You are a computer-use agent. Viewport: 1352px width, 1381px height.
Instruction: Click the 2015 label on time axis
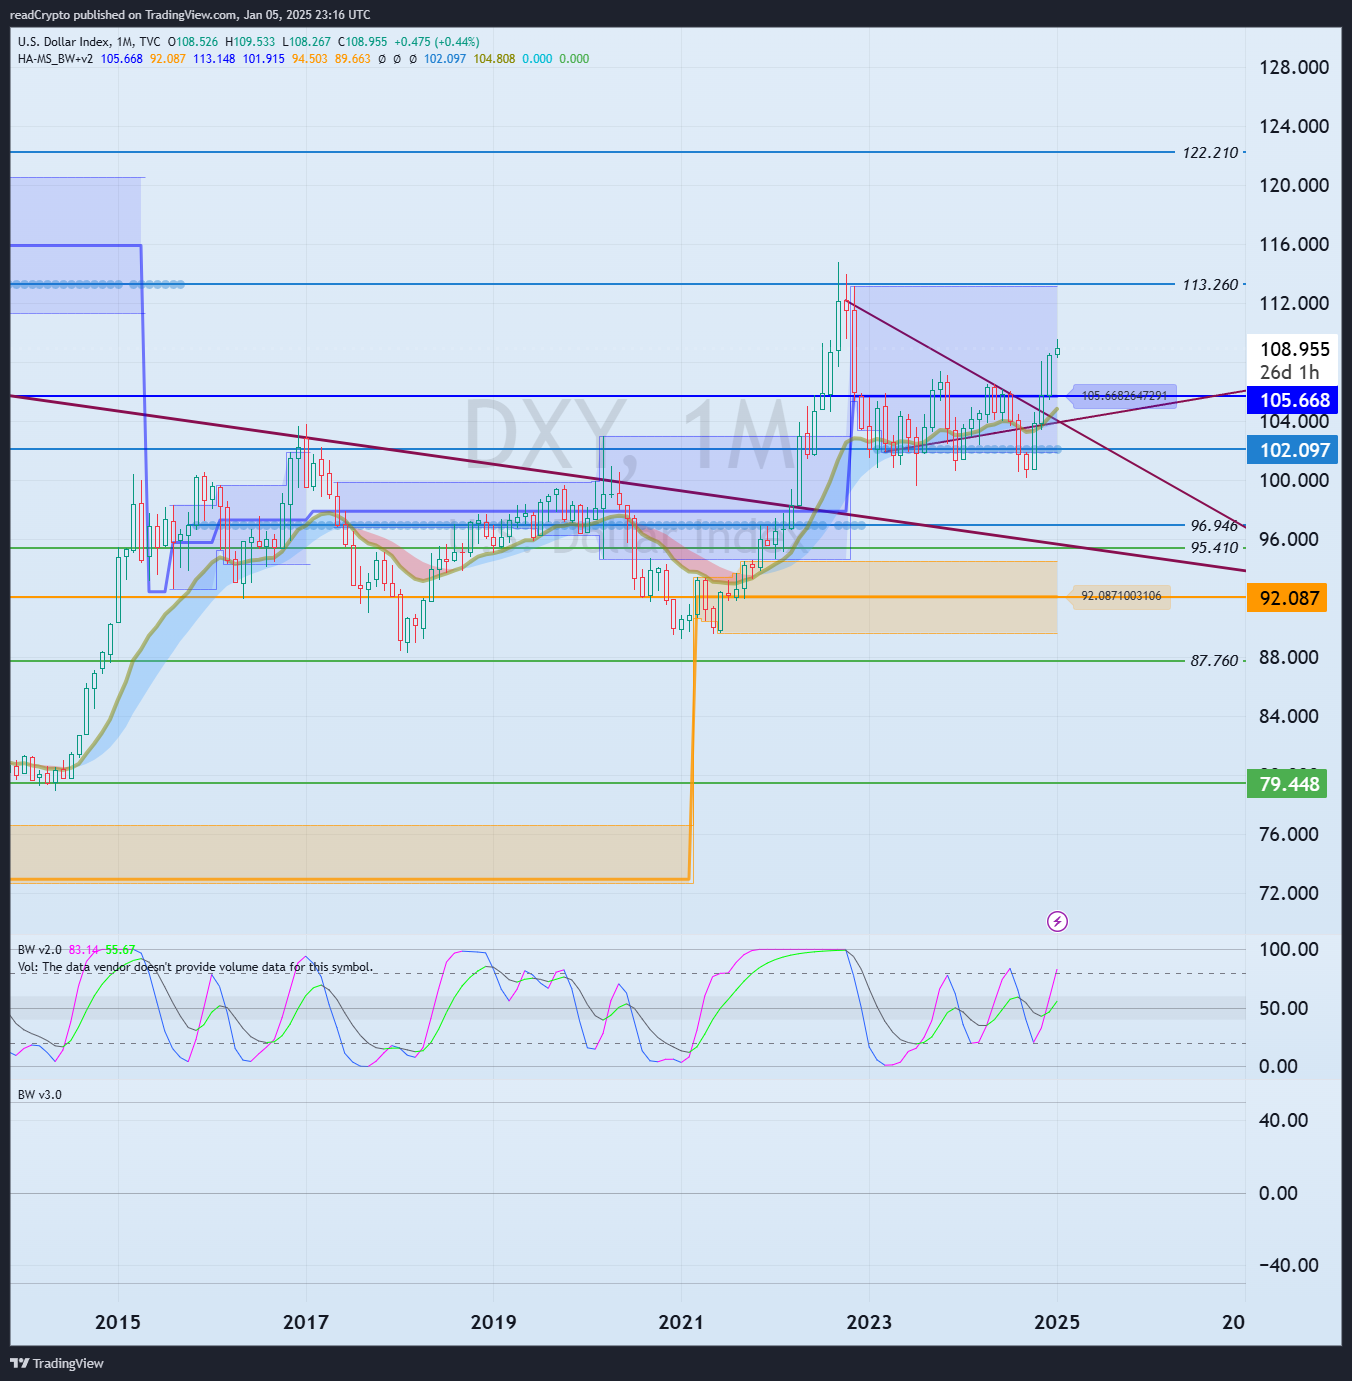(x=118, y=1322)
